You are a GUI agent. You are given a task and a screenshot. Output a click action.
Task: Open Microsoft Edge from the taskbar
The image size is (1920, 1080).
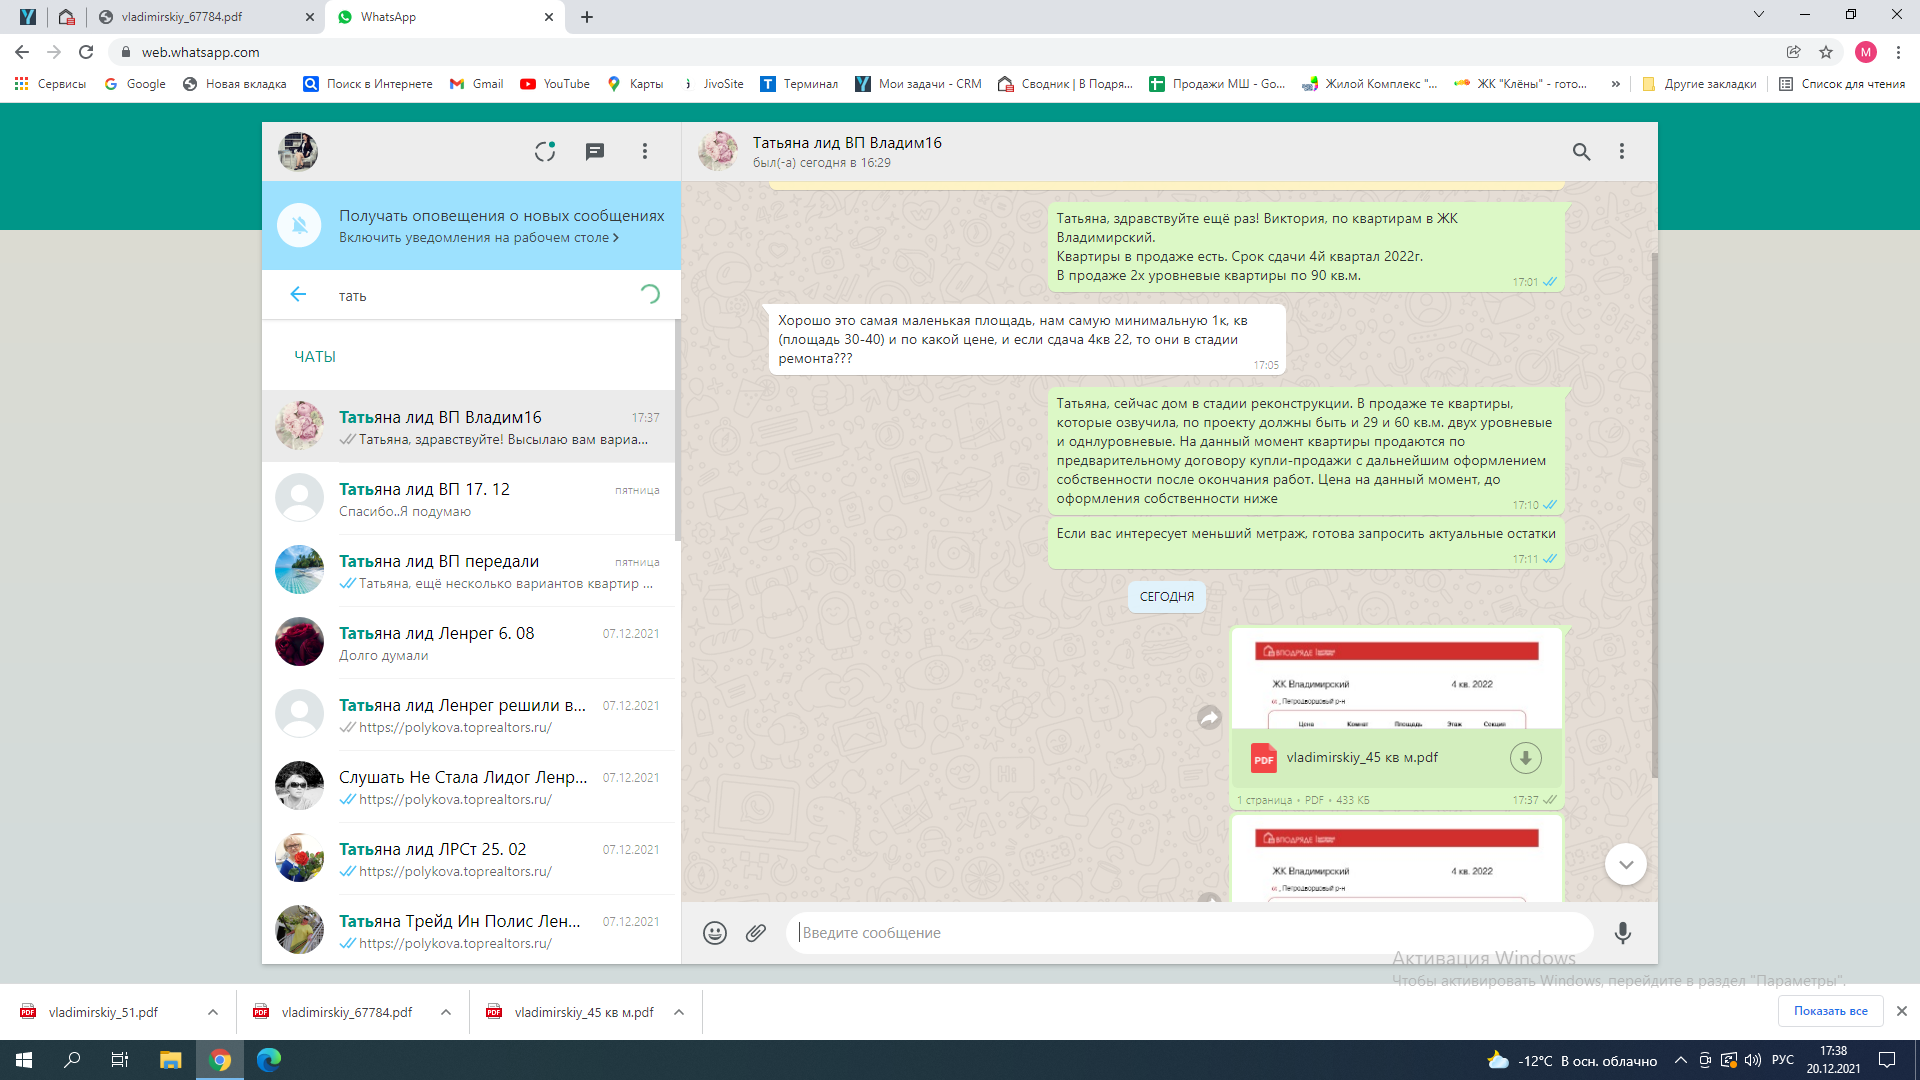coord(269,1060)
